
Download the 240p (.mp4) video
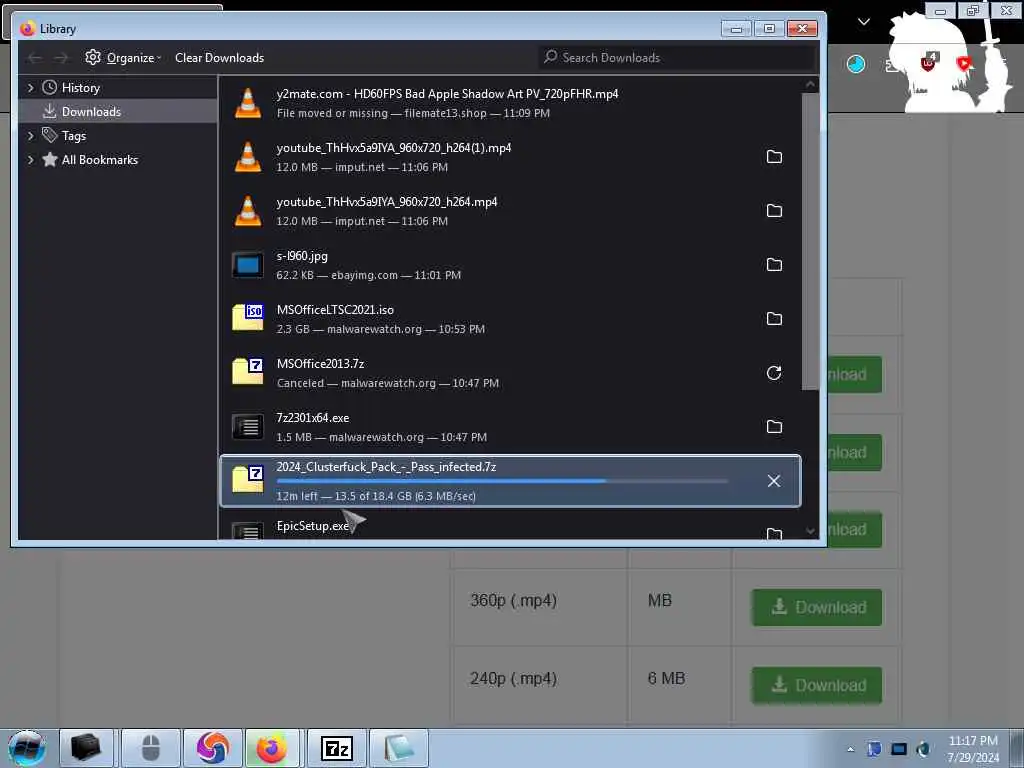point(816,685)
